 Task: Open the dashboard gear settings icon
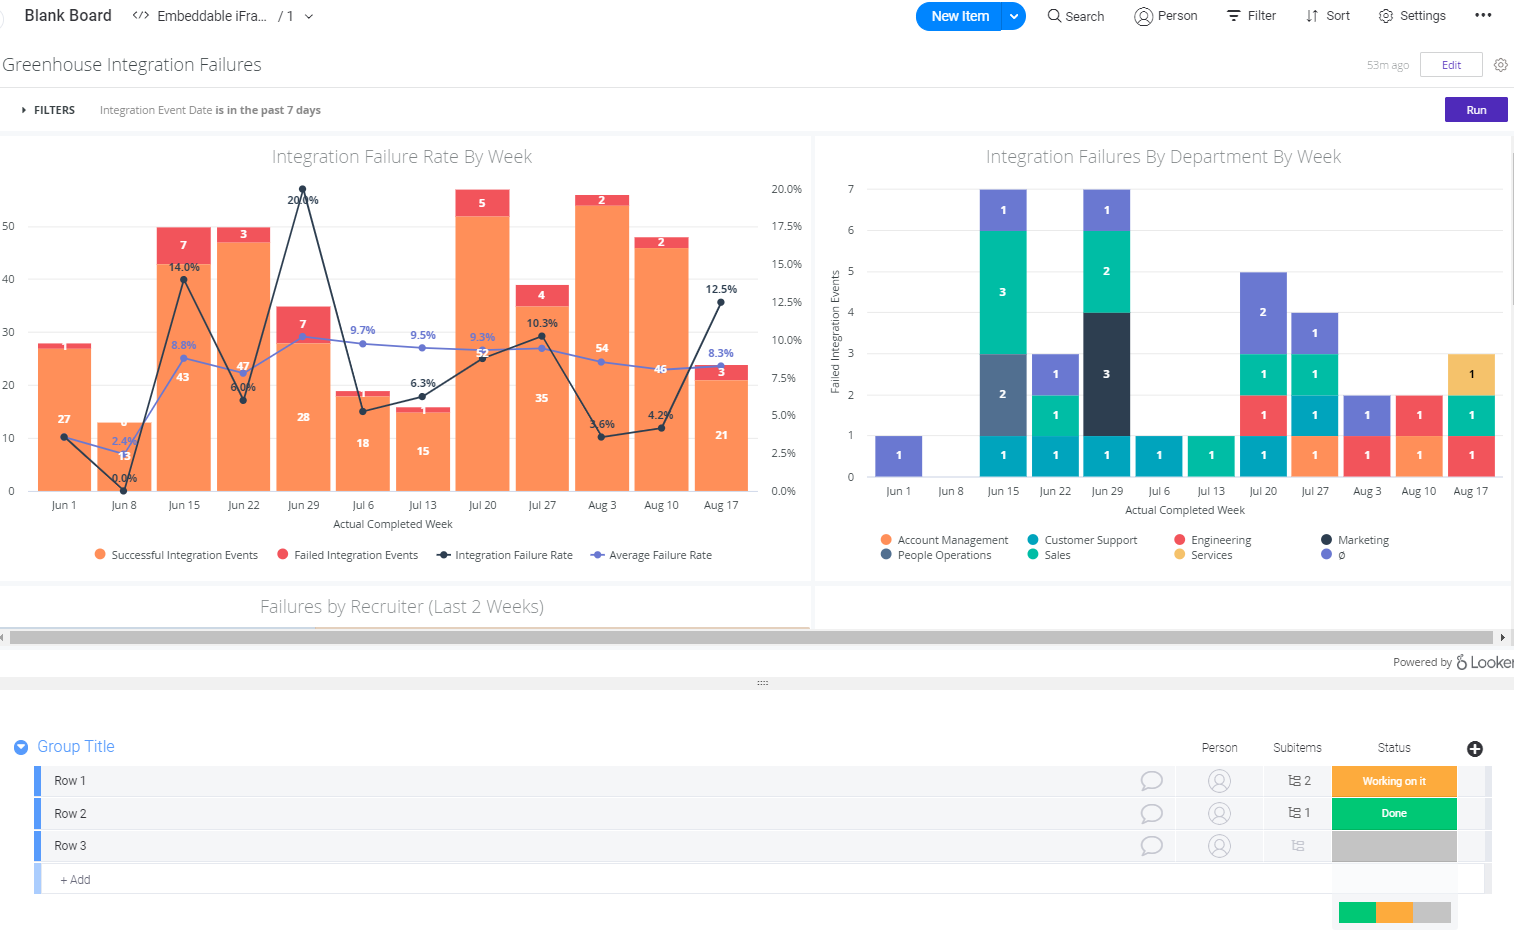point(1500,65)
